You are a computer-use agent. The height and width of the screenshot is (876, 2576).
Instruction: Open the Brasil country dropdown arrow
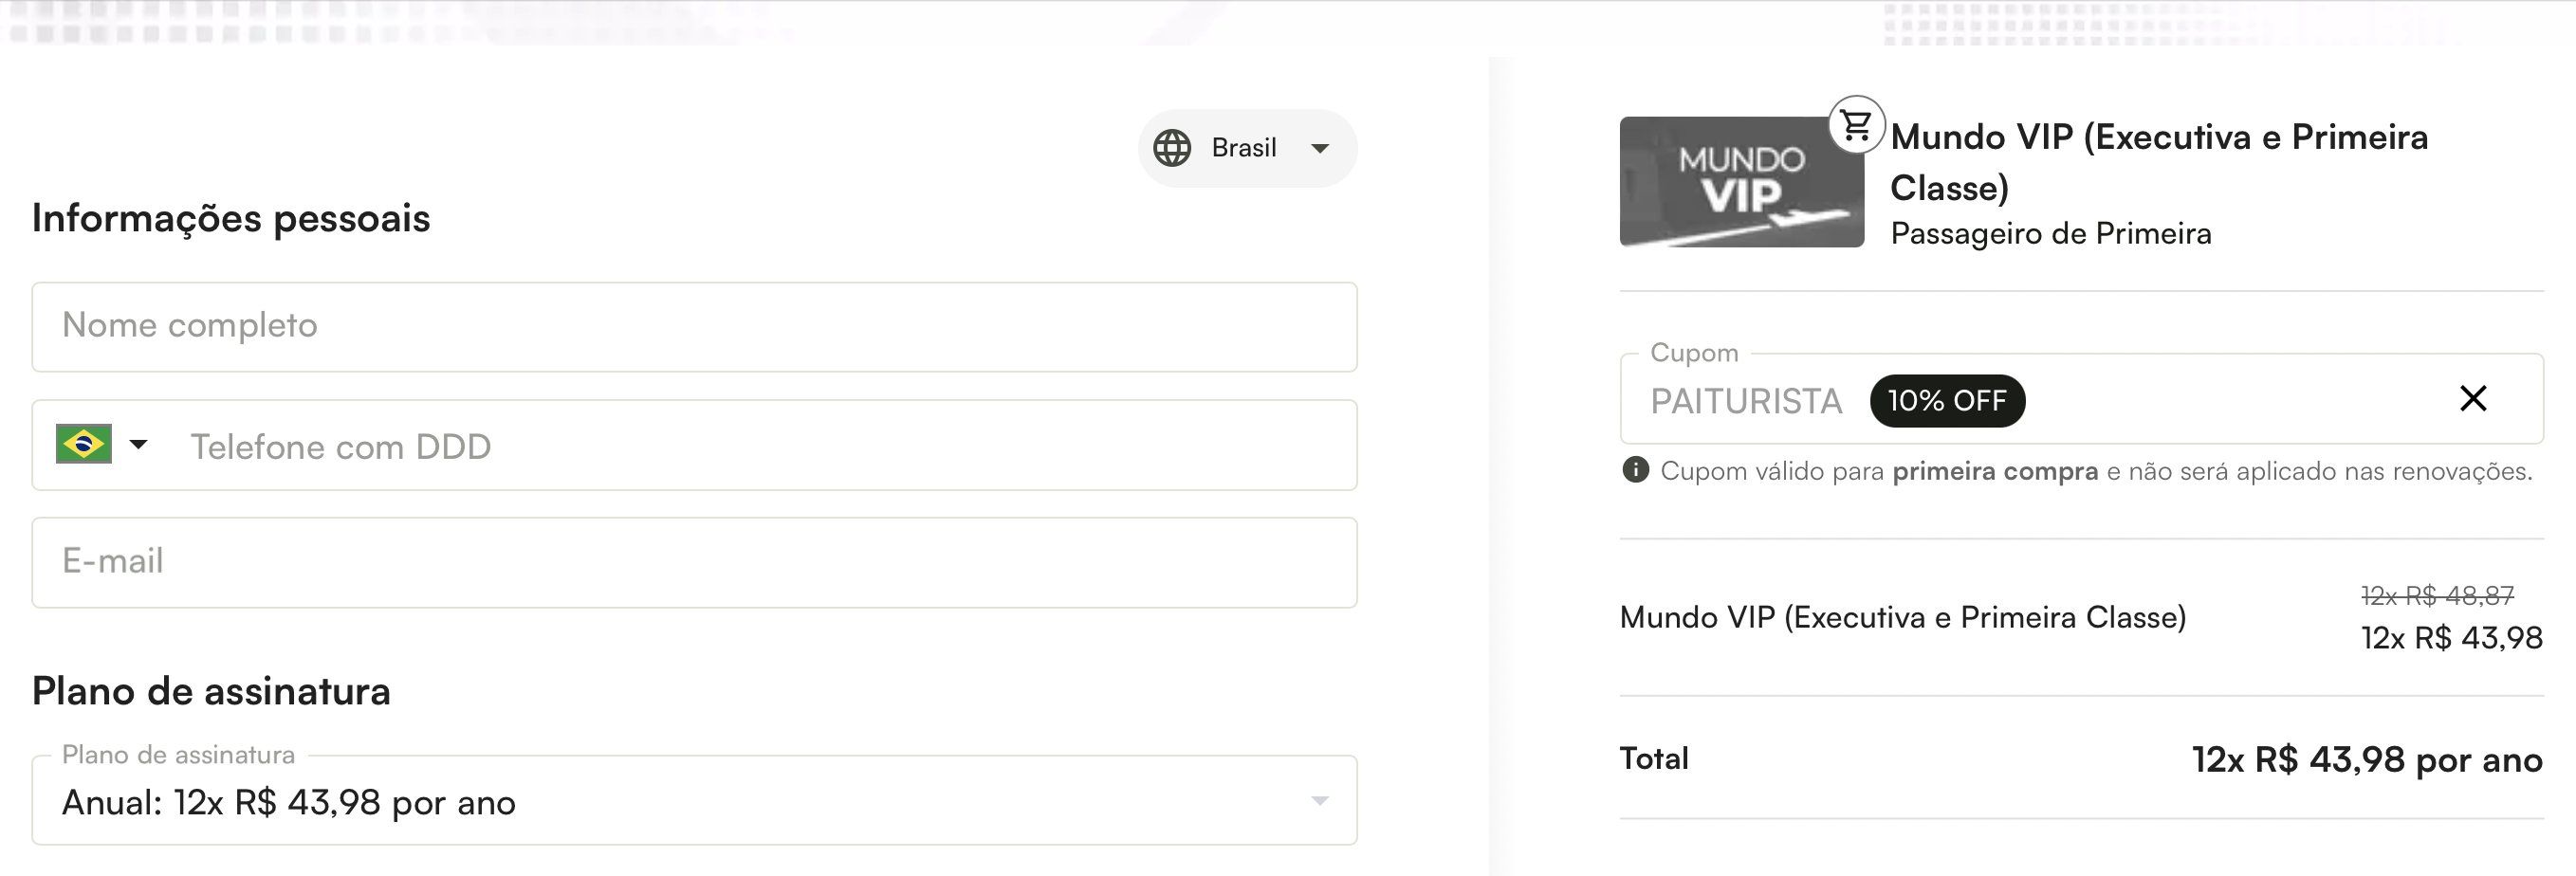pos(1320,148)
